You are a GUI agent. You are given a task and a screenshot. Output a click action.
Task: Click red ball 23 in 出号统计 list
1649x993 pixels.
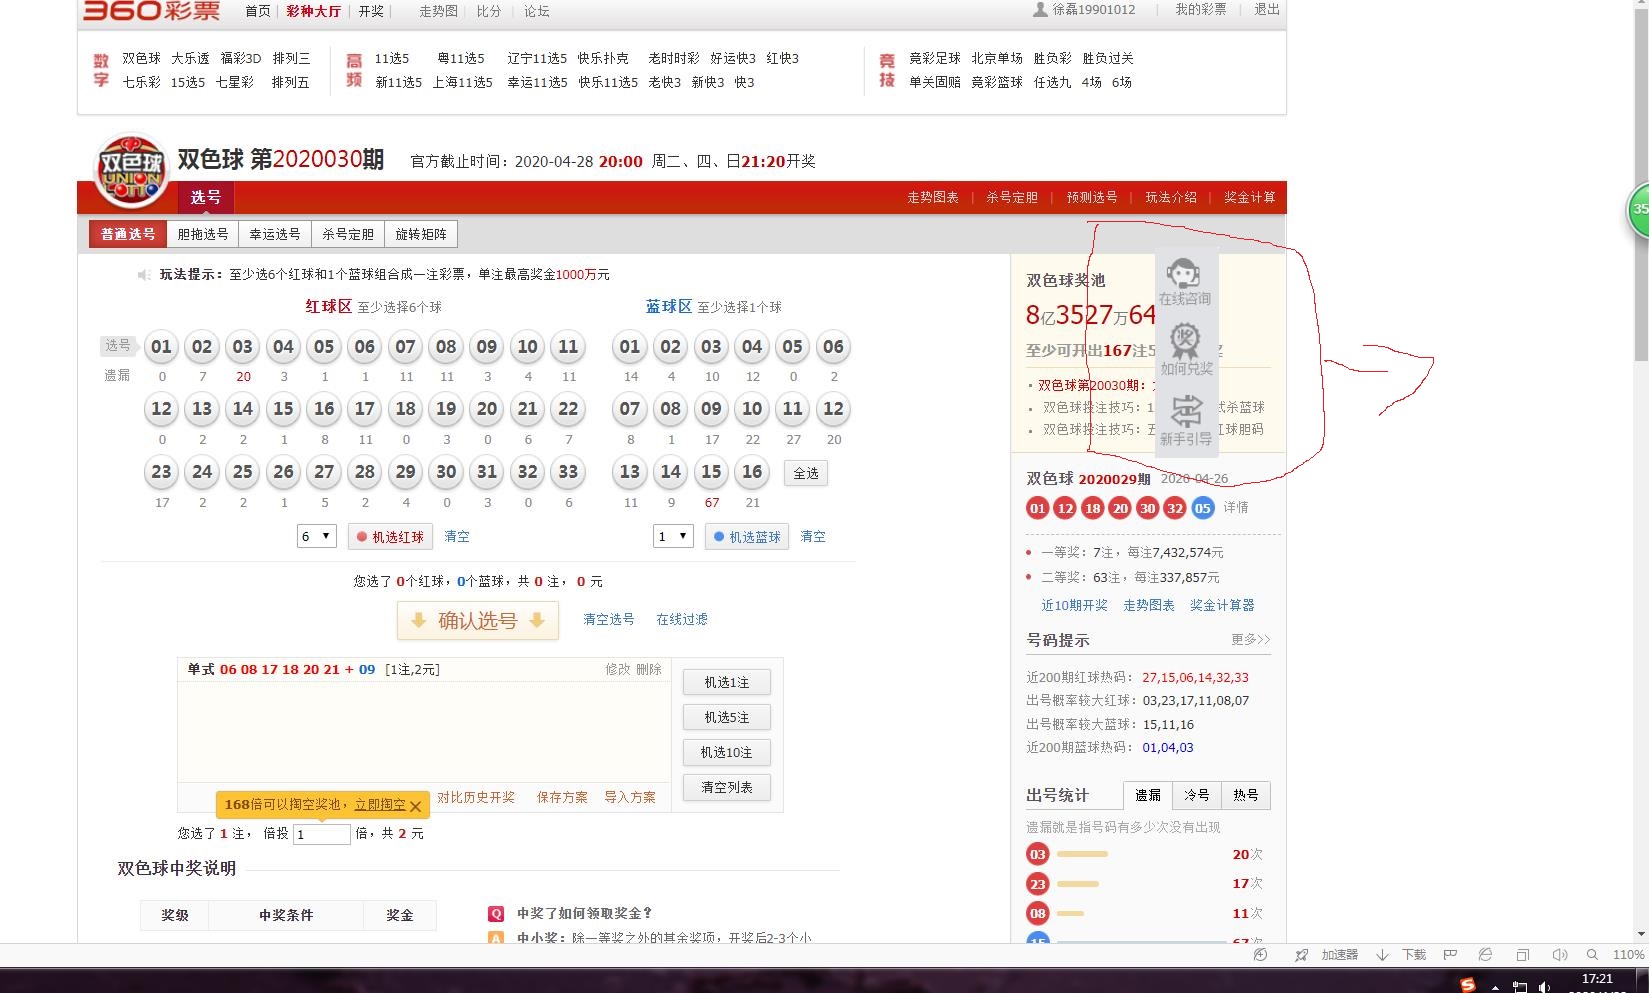(1038, 884)
